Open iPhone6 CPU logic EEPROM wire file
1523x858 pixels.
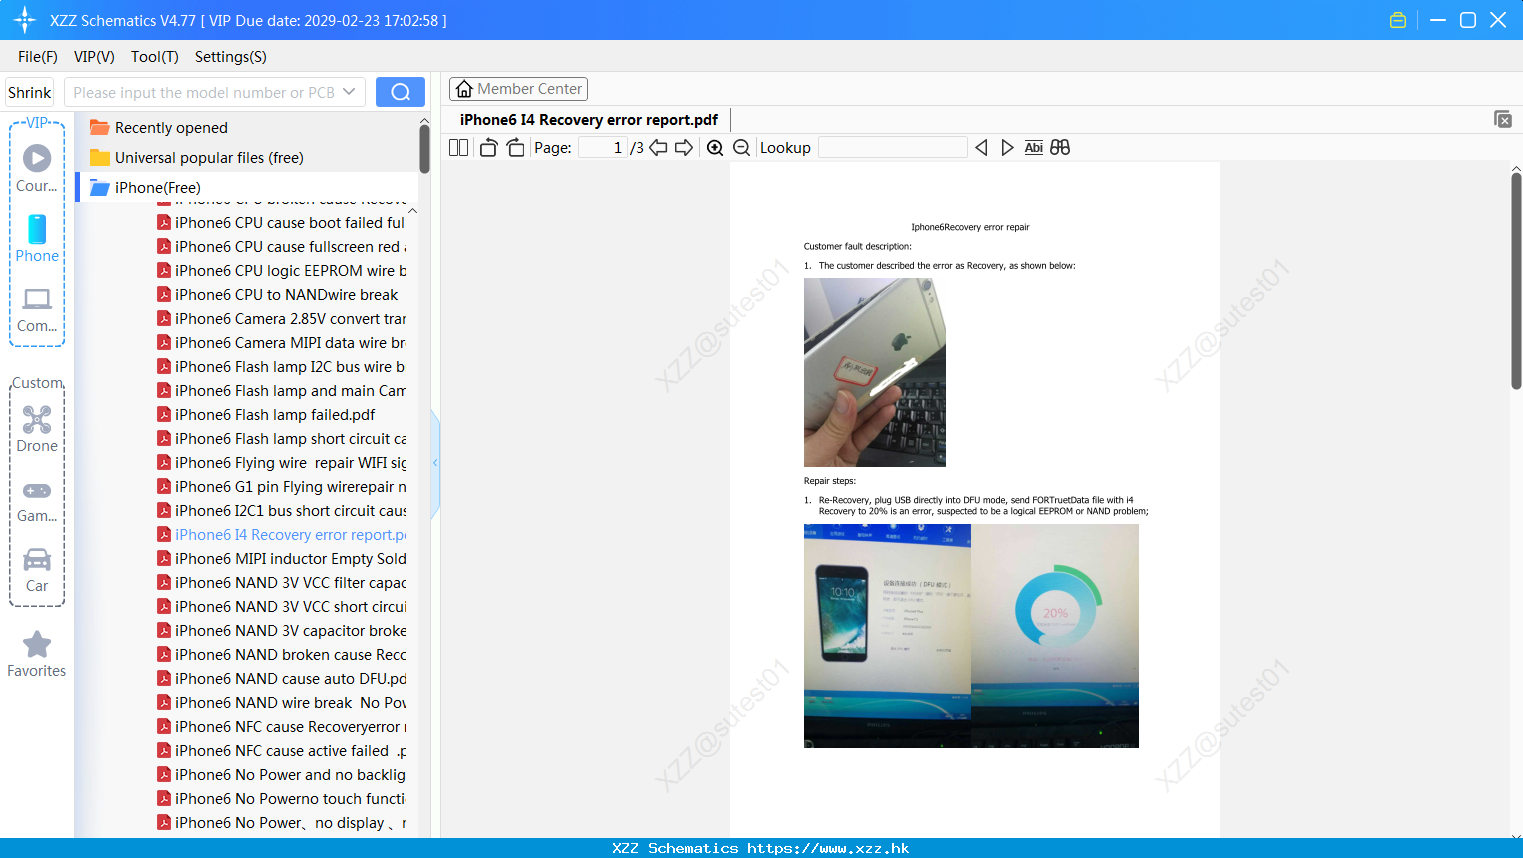(281, 270)
